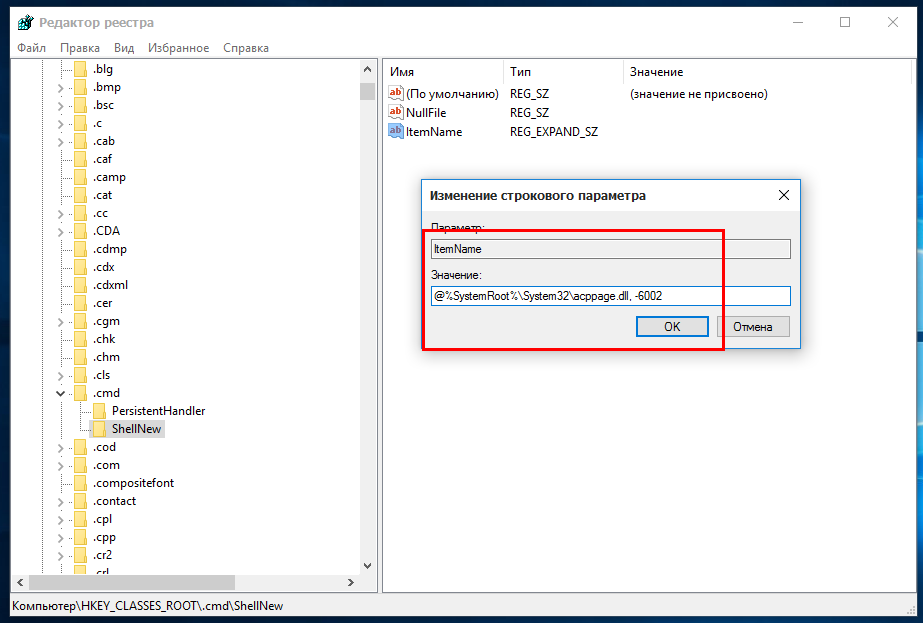
Task: Close the Изменение строкового параметра dialog
Action: point(783,195)
